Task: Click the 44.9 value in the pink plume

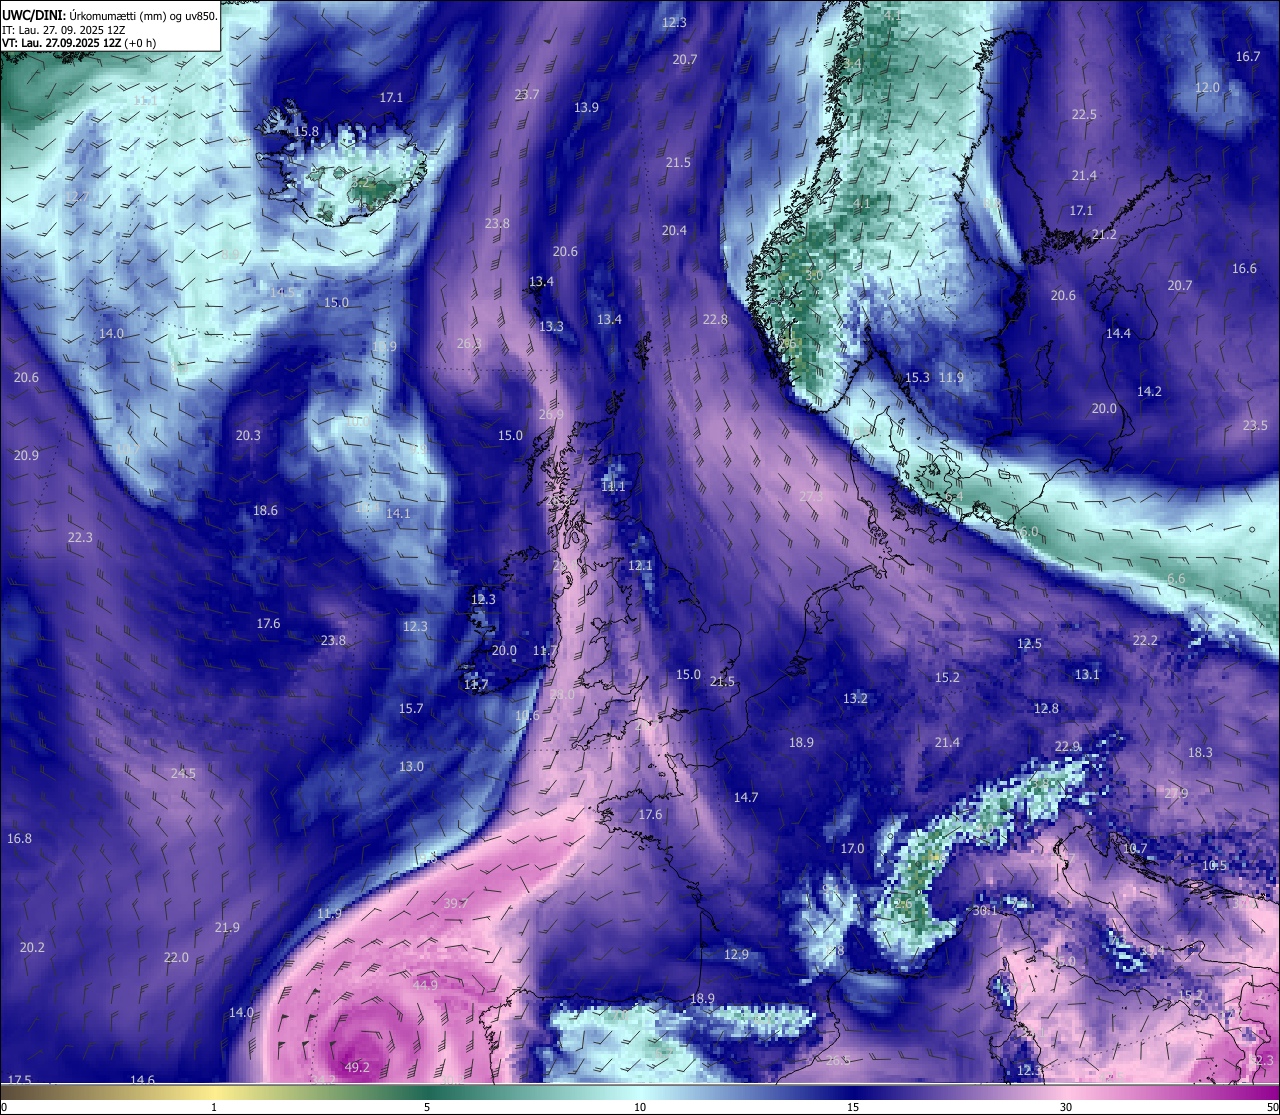Action: click(425, 985)
